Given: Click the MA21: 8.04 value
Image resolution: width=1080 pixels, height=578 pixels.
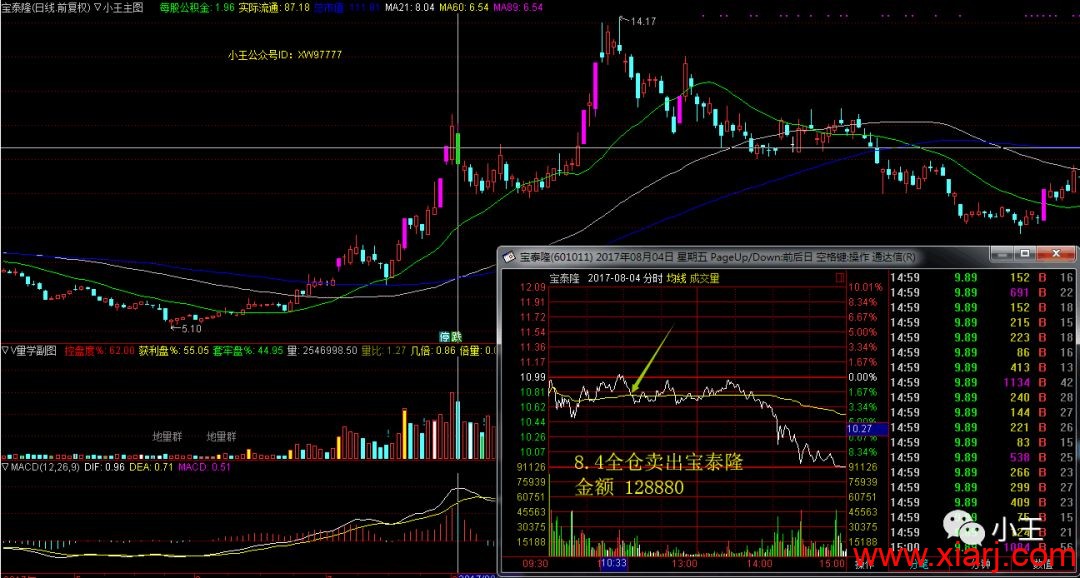Looking at the screenshot, I should pyautogui.click(x=409, y=7).
